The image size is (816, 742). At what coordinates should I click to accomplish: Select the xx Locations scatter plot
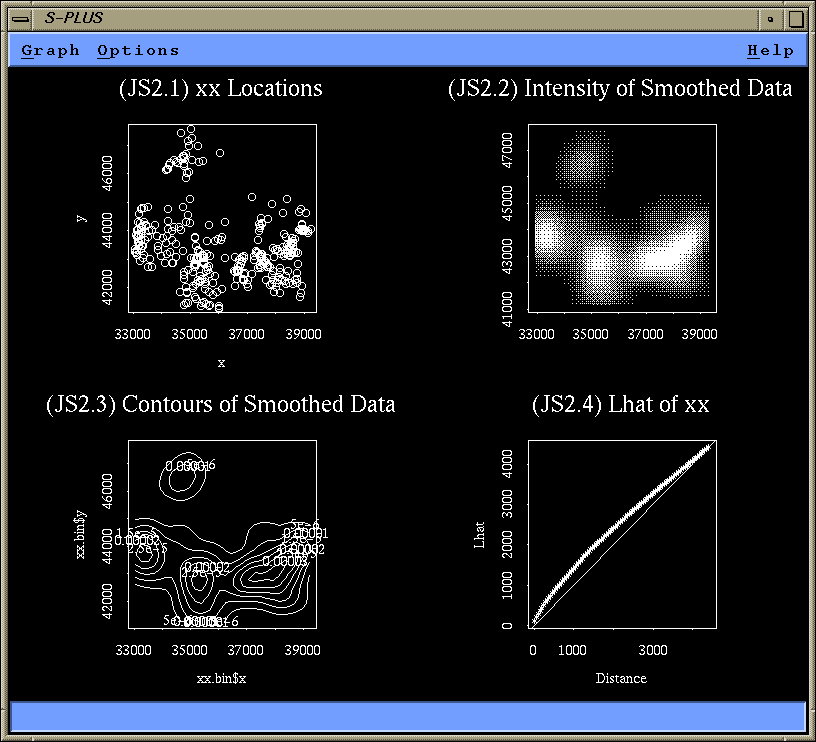pos(223,219)
